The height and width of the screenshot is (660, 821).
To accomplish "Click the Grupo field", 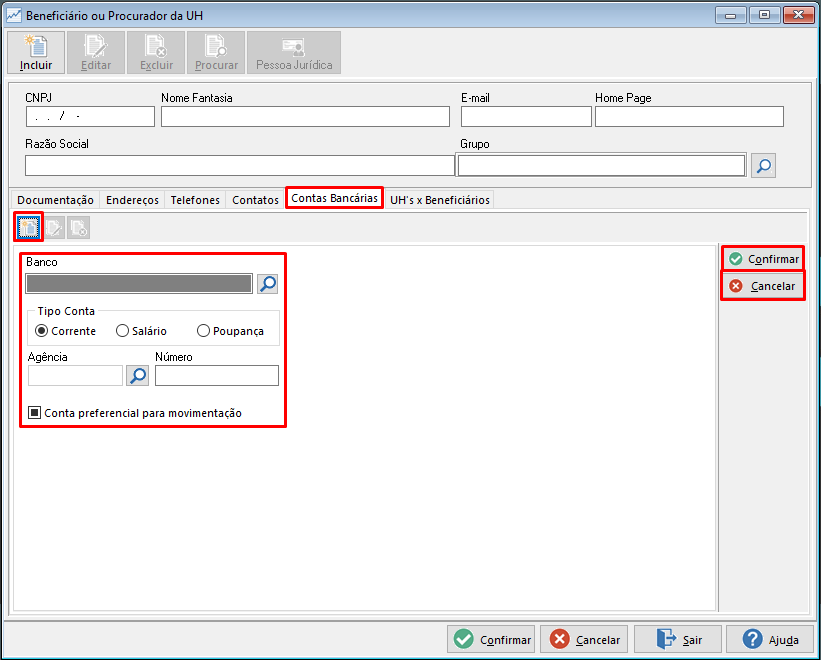I will pos(602,165).
